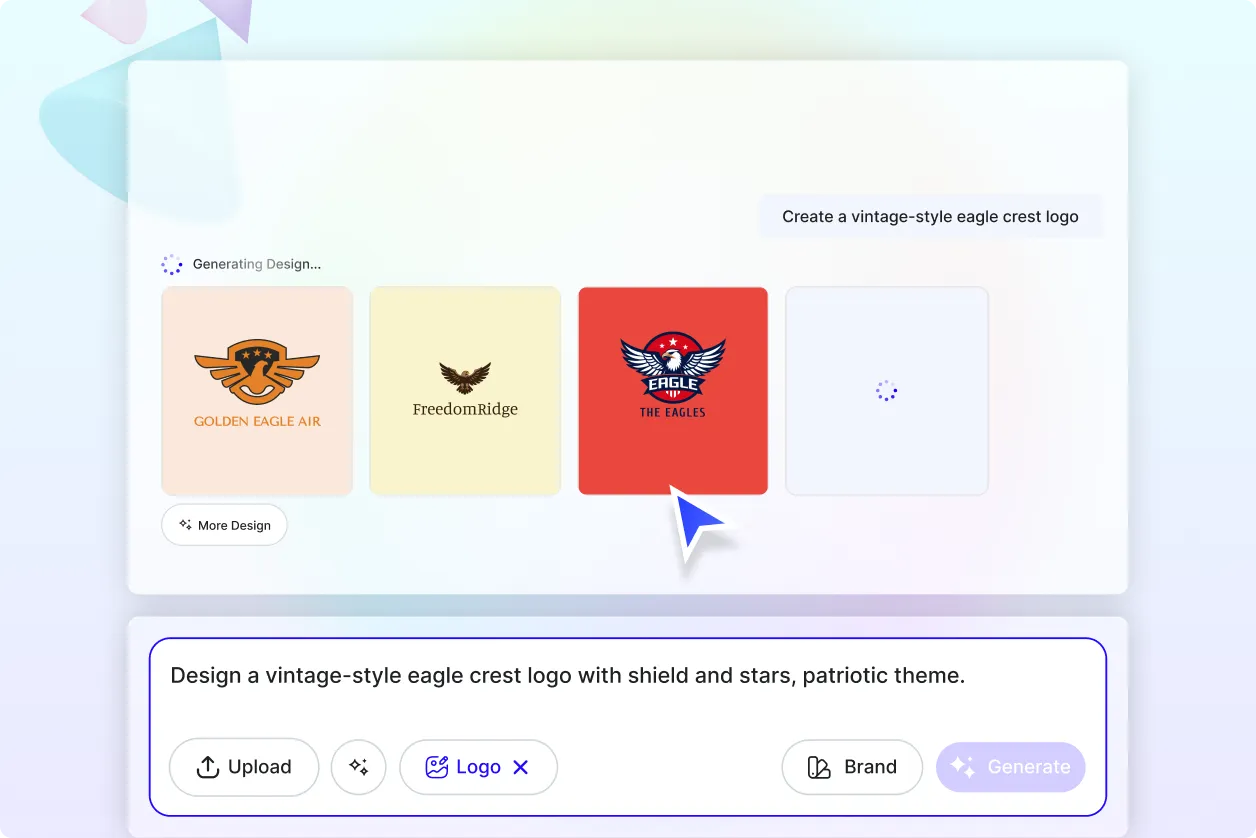Image resolution: width=1256 pixels, height=838 pixels.
Task: Click the 'Generating Design...' status text
Action: click(x=257, y=264)
